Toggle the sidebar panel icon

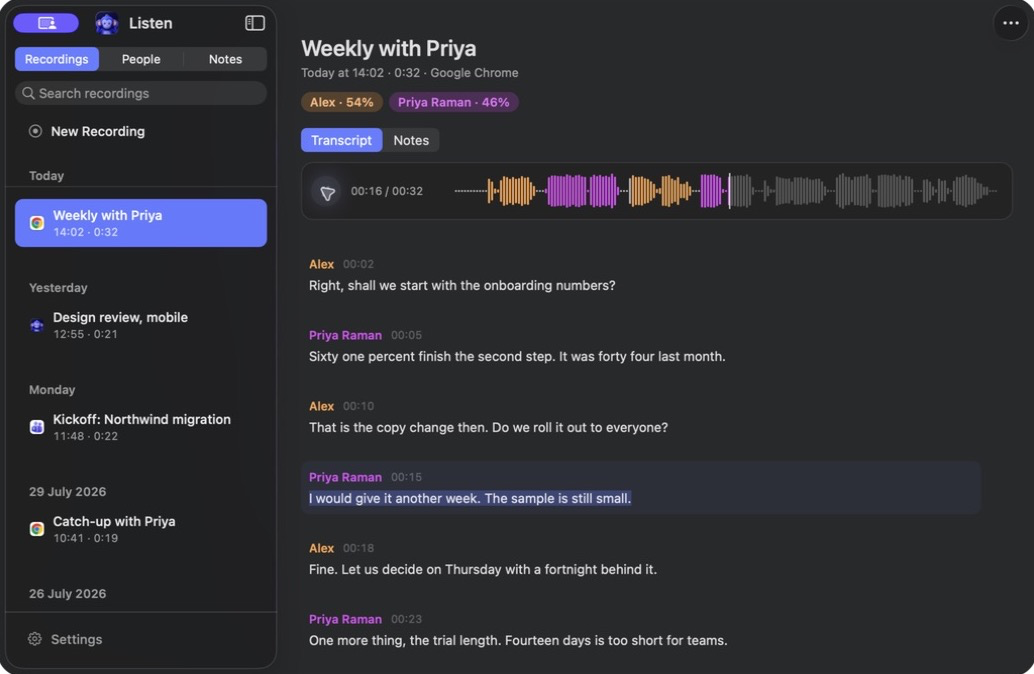coord(255,23)
